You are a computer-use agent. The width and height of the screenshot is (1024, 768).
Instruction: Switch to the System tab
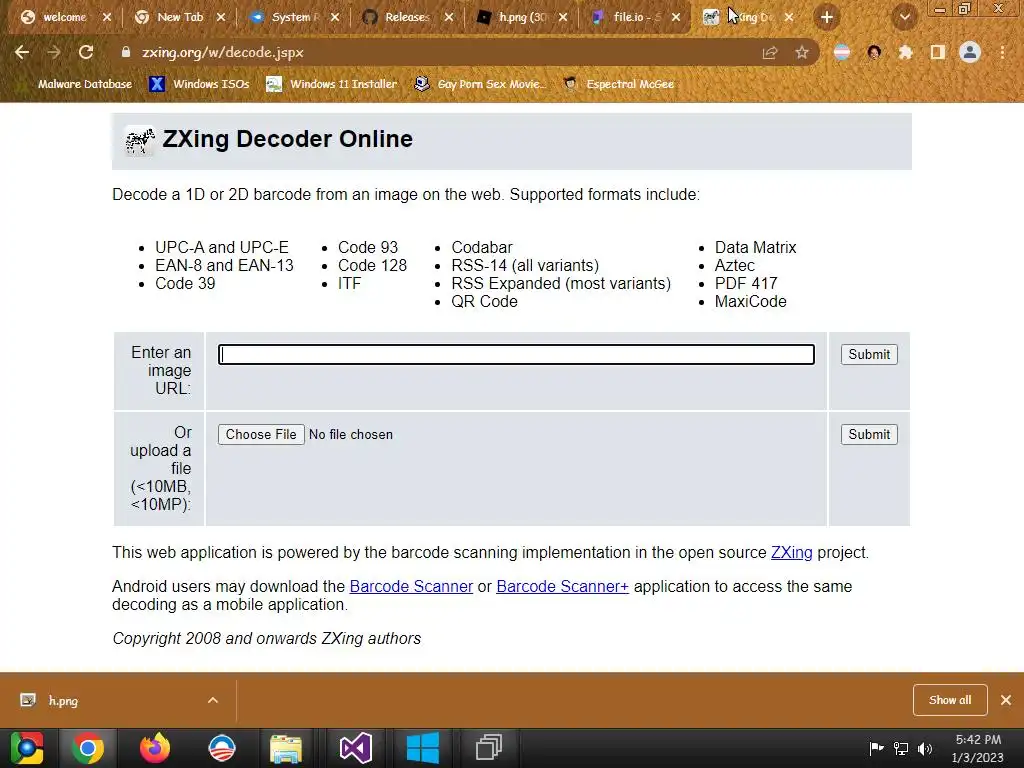[285, 18]
